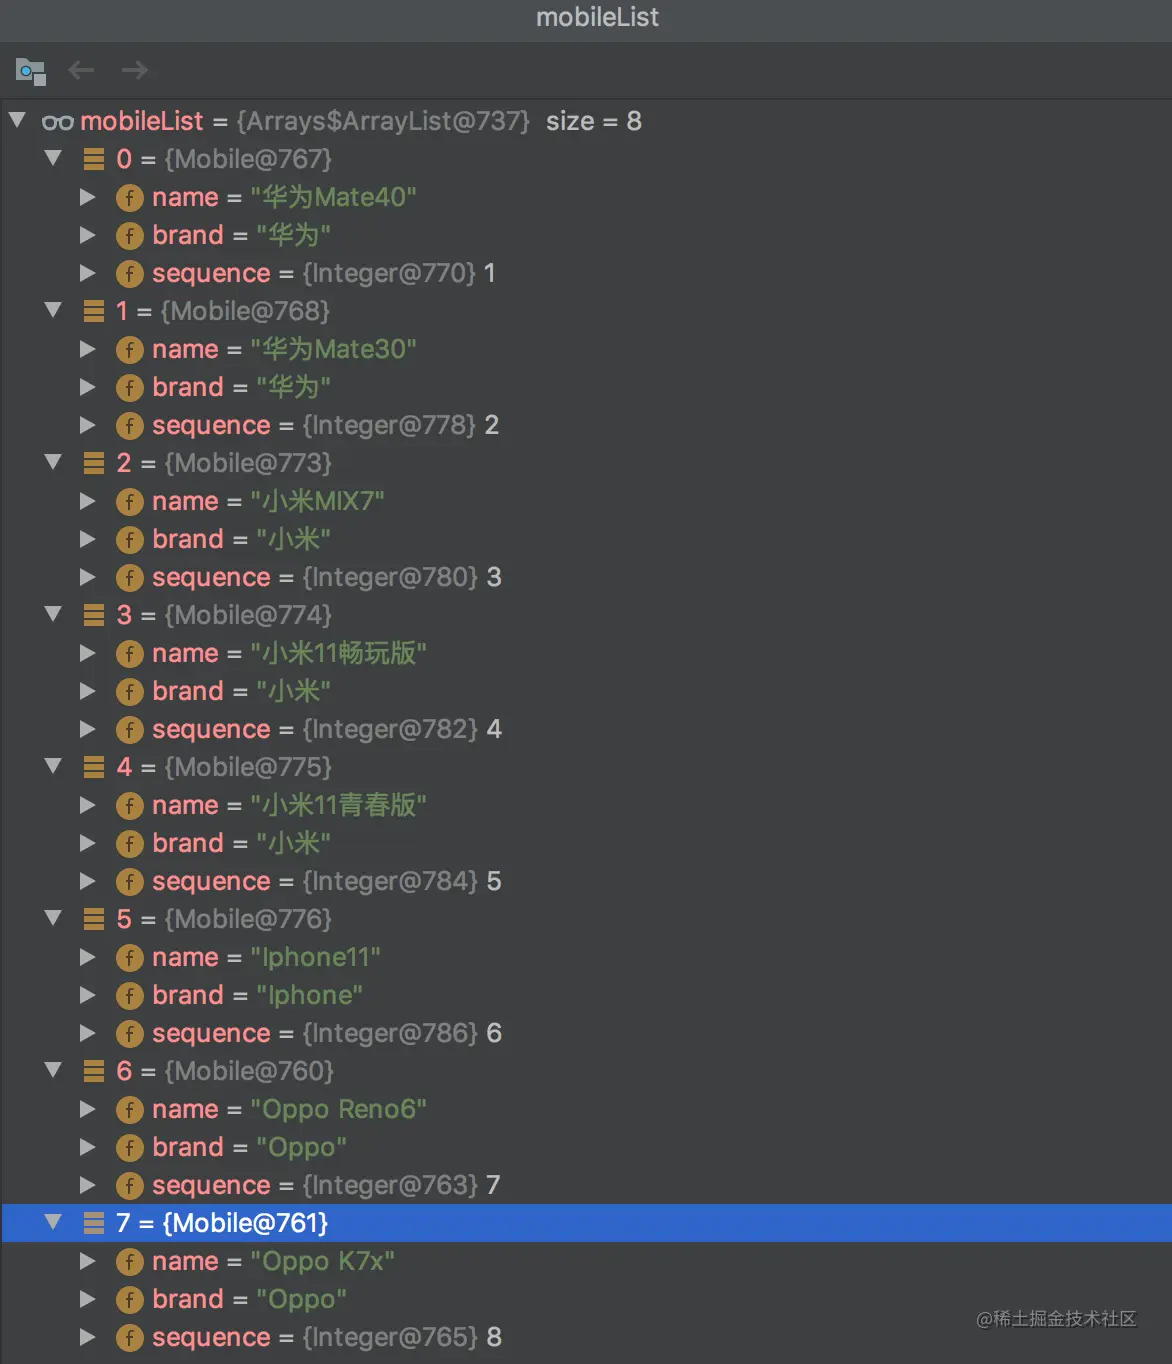Collapse element 5 Mobile@776
Screen dimensions: 1172x1364
click(x=53, y=918)
